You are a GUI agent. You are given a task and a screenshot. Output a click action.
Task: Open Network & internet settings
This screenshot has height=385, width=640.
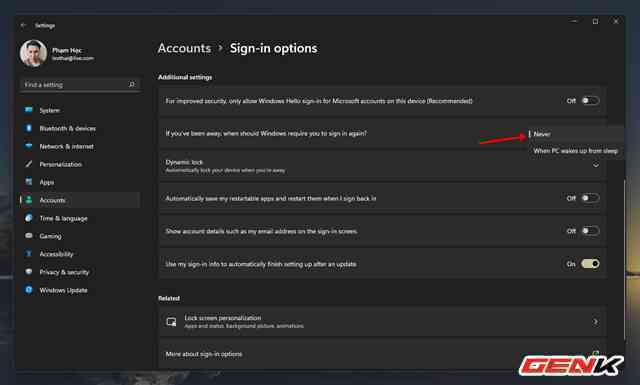click(x=80, y=146)
